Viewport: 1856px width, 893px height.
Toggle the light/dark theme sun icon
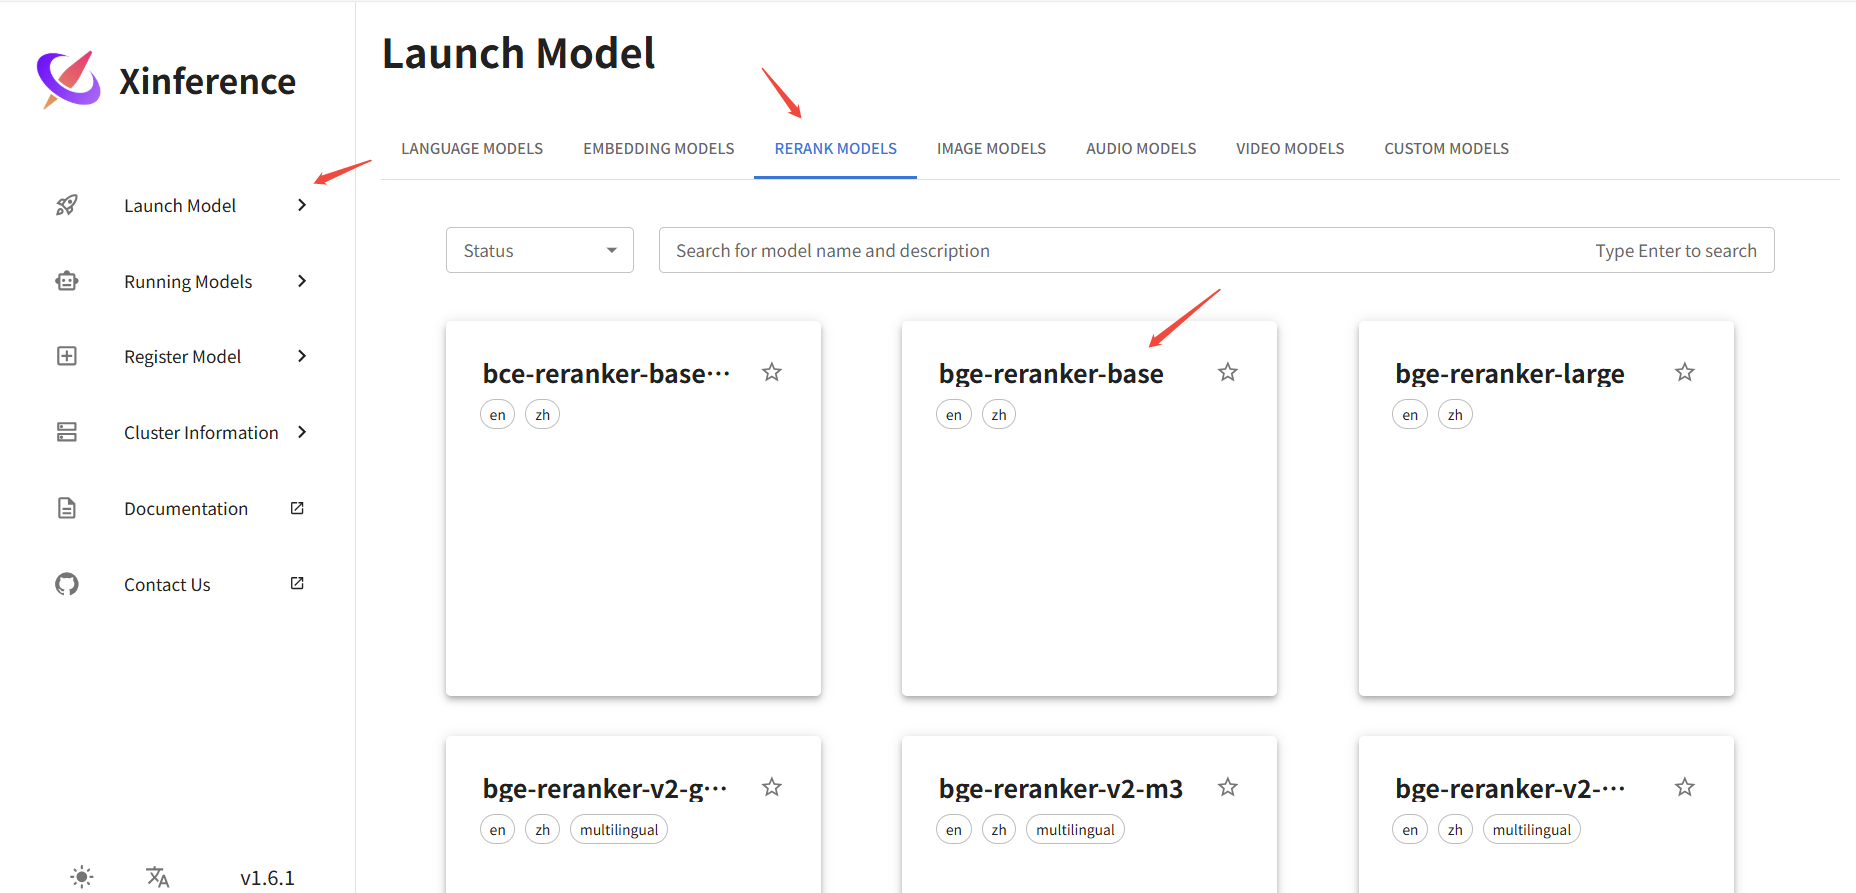point(82,877)
